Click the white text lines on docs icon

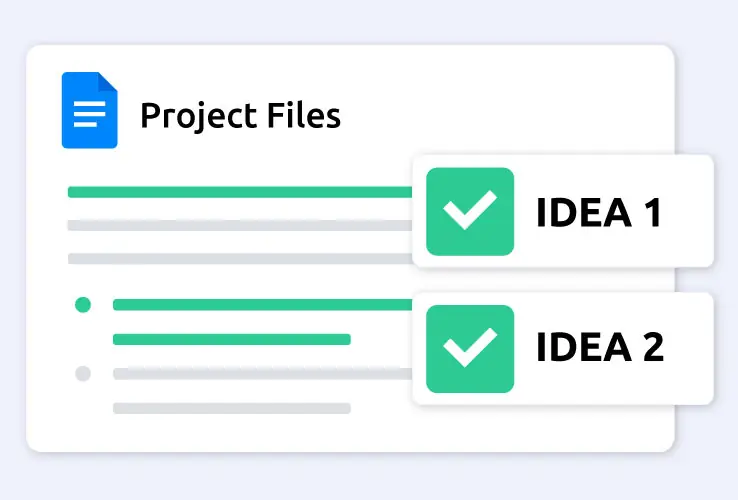click(89, 114)
